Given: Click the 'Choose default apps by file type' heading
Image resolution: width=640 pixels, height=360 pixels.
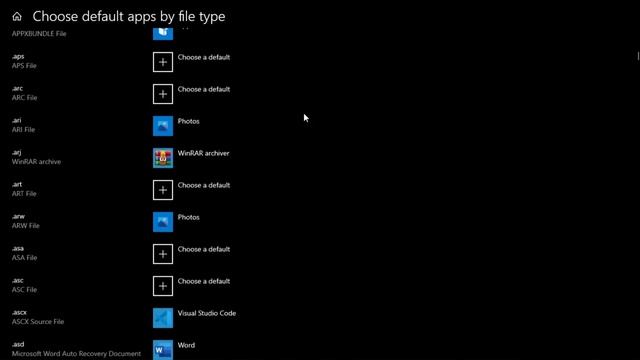Looking at the screenshot, I should pos(129,16).
